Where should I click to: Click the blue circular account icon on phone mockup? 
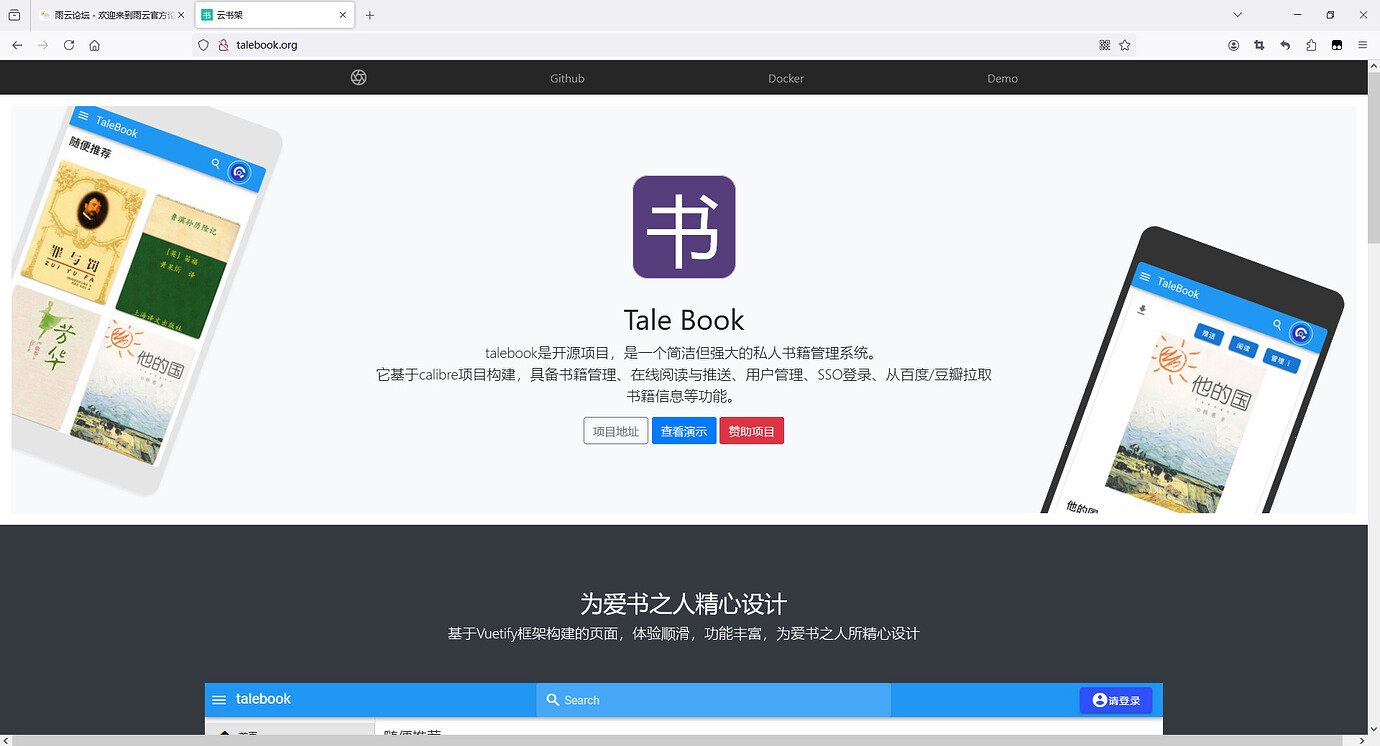[240, 173]
